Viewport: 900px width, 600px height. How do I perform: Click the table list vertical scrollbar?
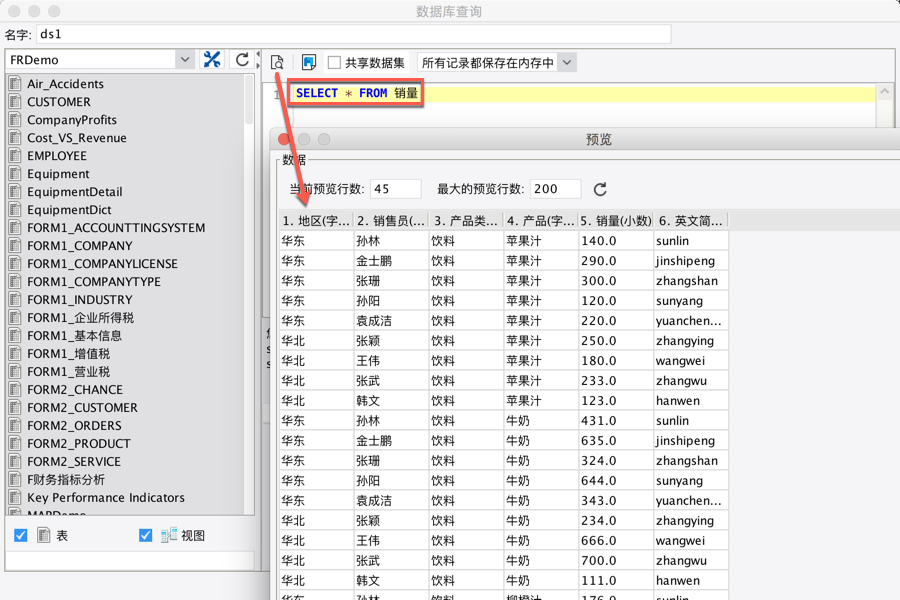coord(249,100)
